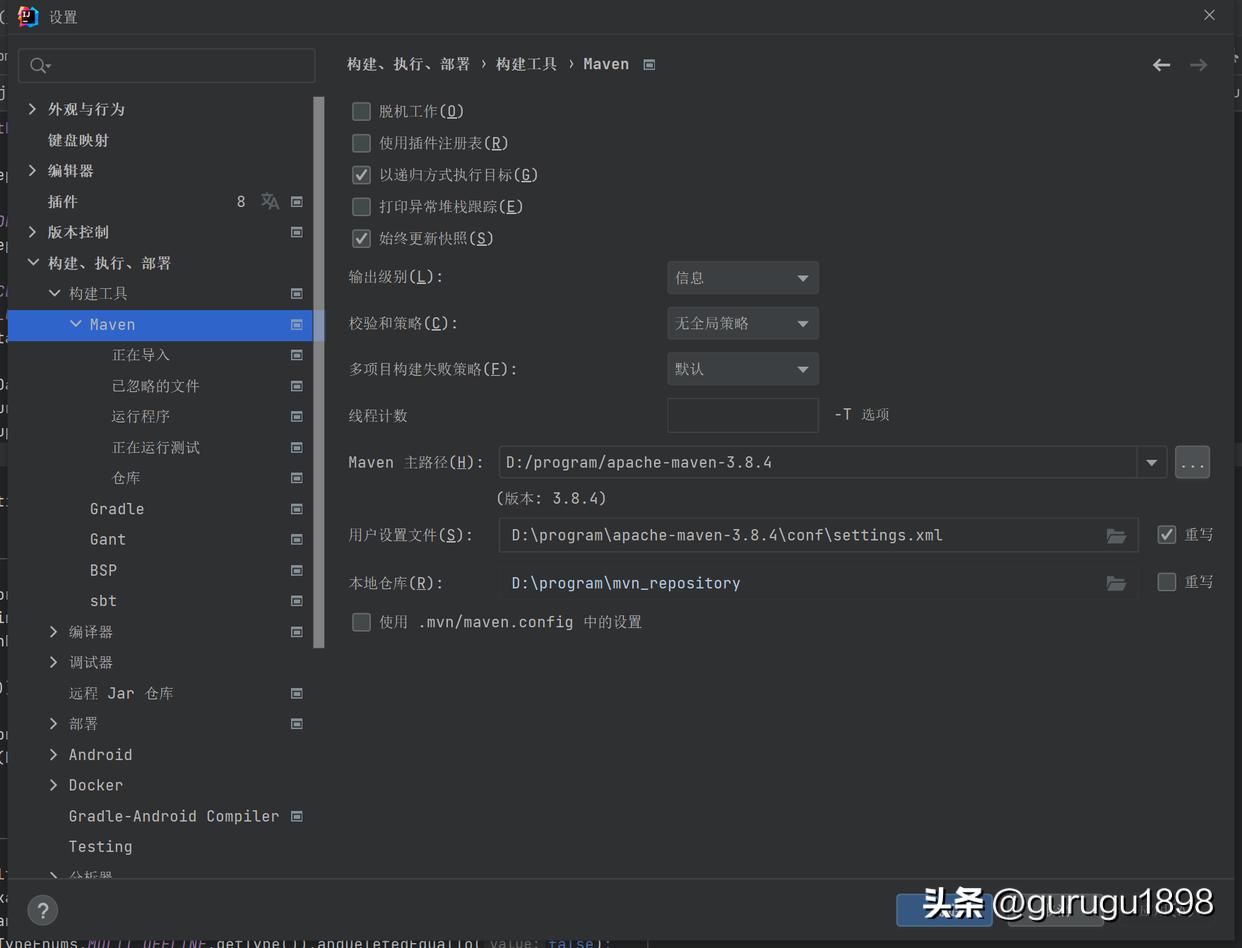
Task: Uncheck 以递归方式执行目标 option
Action: [x=361, y=174]
